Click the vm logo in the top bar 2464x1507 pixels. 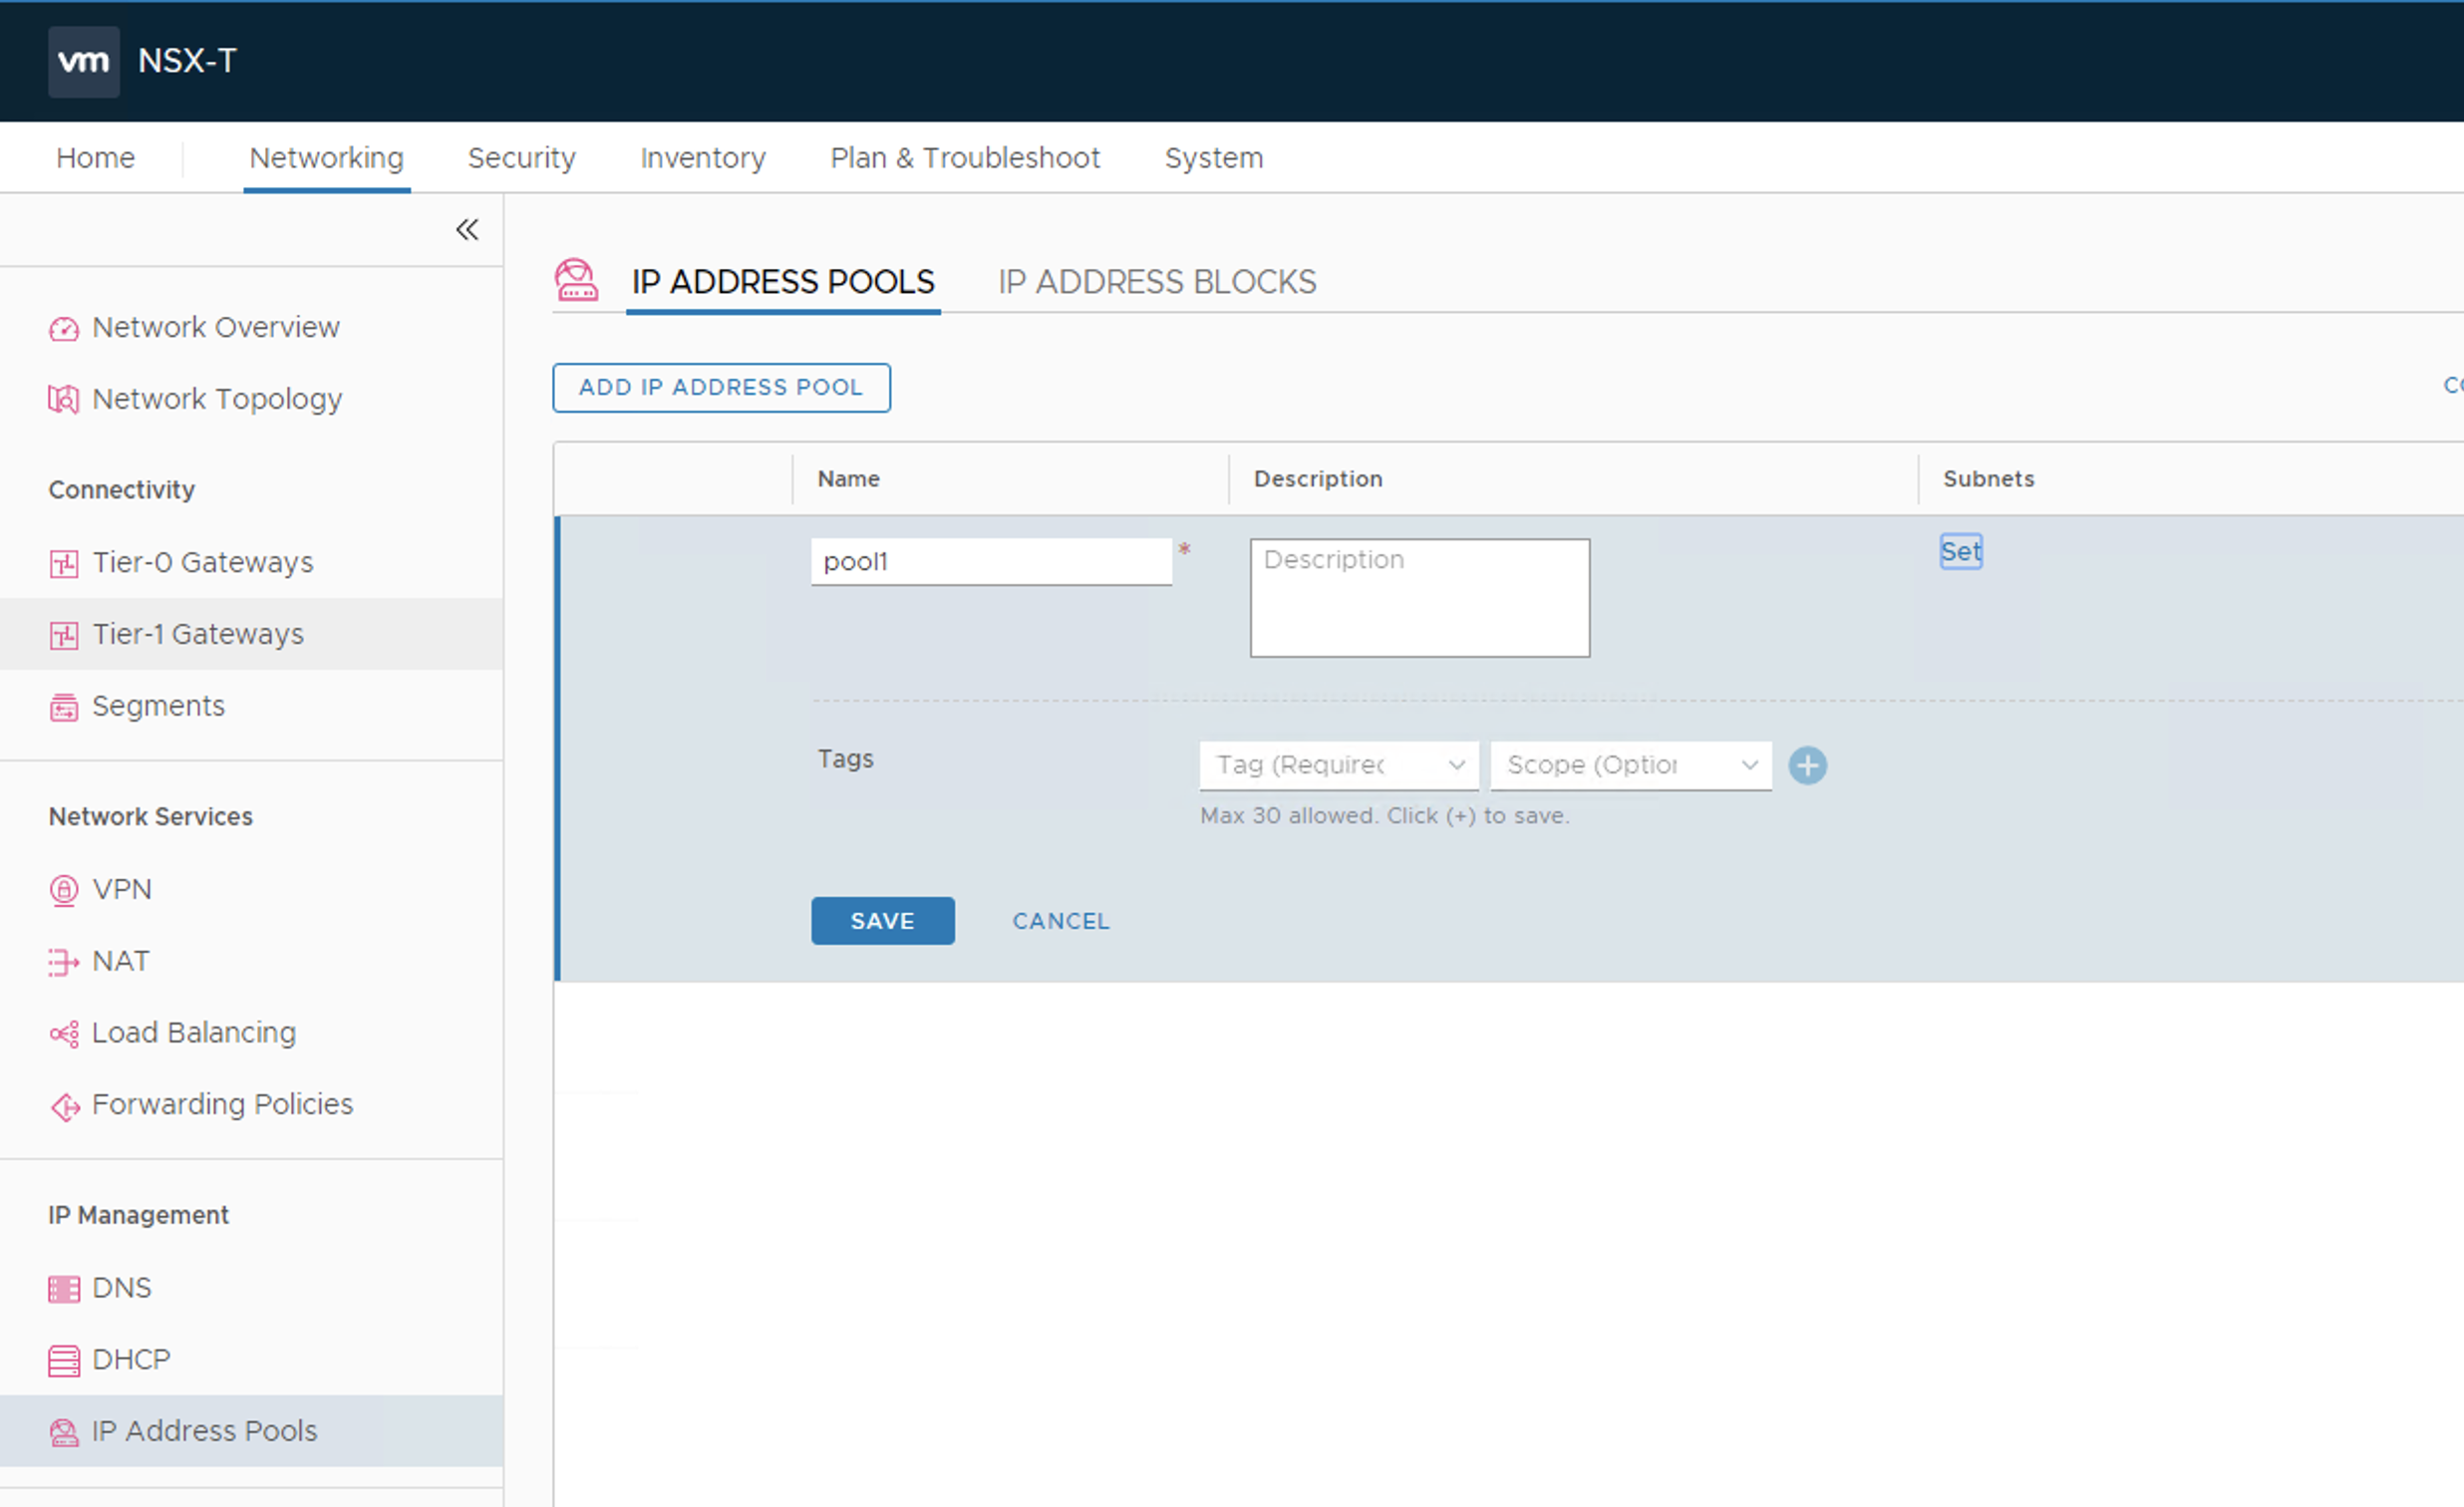83,61
